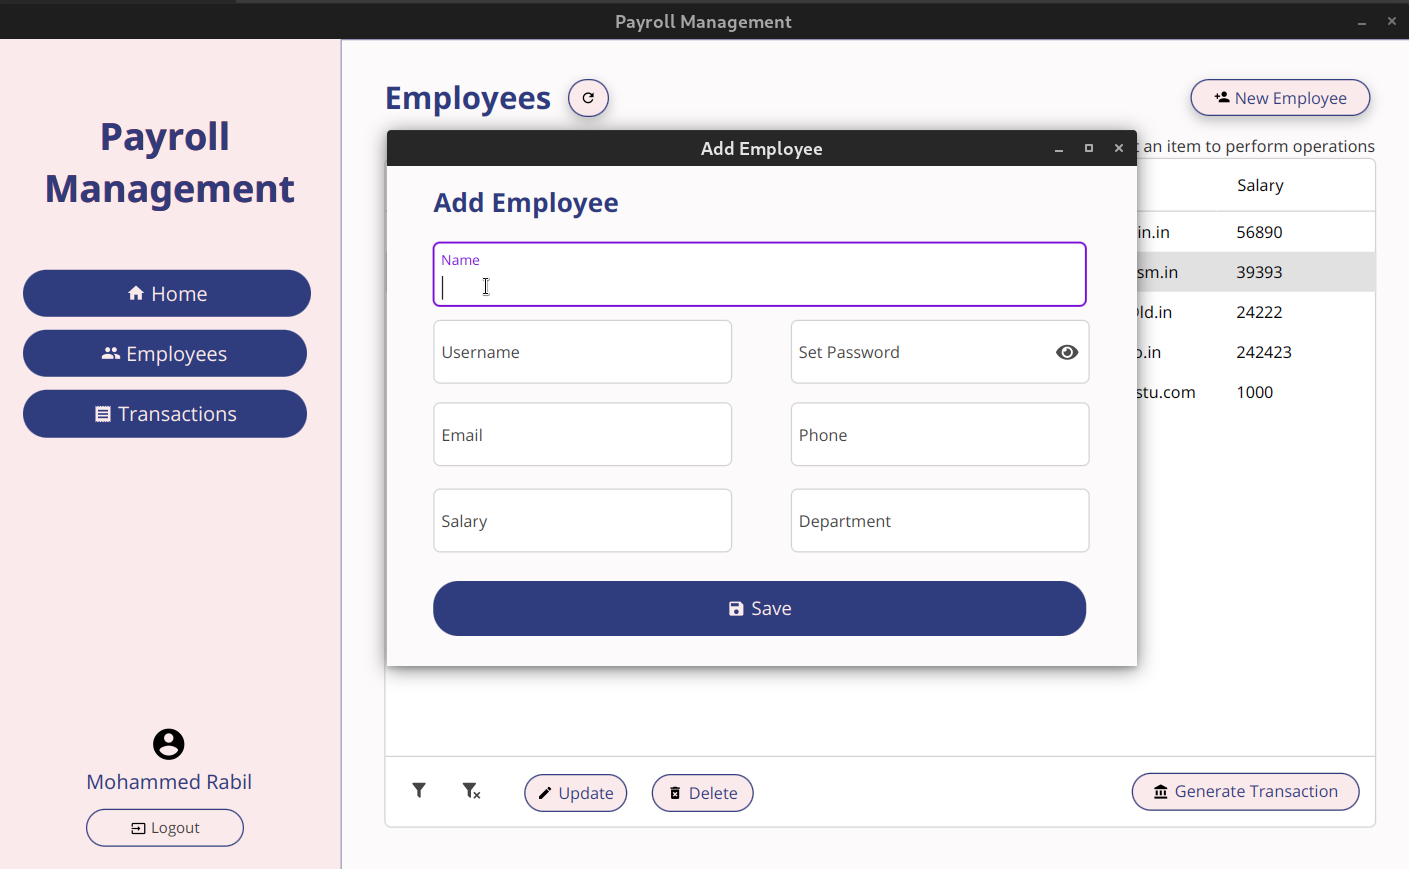
Task: Open the Transactions section from sidebar
Action: pyautogui.click(x=165, y=413)
